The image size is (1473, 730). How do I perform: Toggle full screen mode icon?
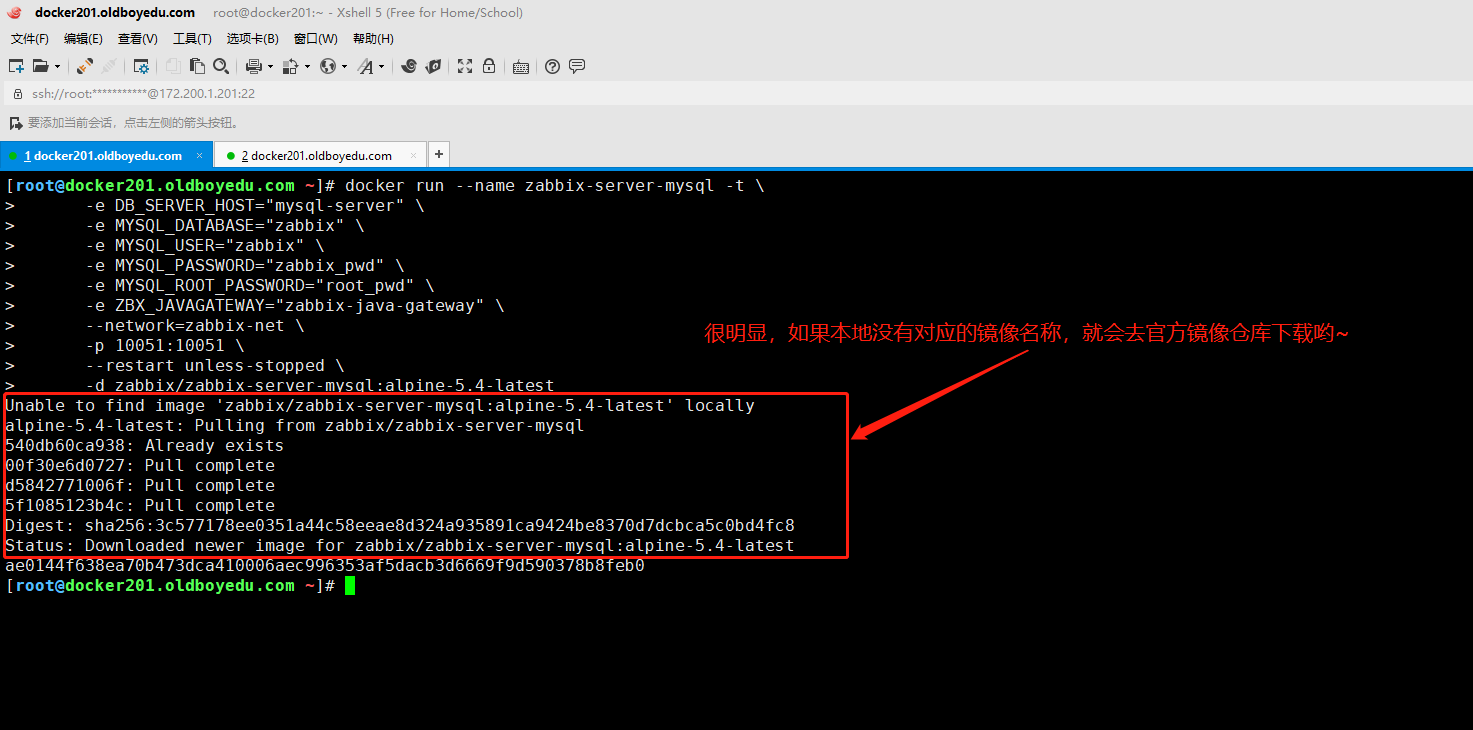pyautogui.click(x=465, y=66)
